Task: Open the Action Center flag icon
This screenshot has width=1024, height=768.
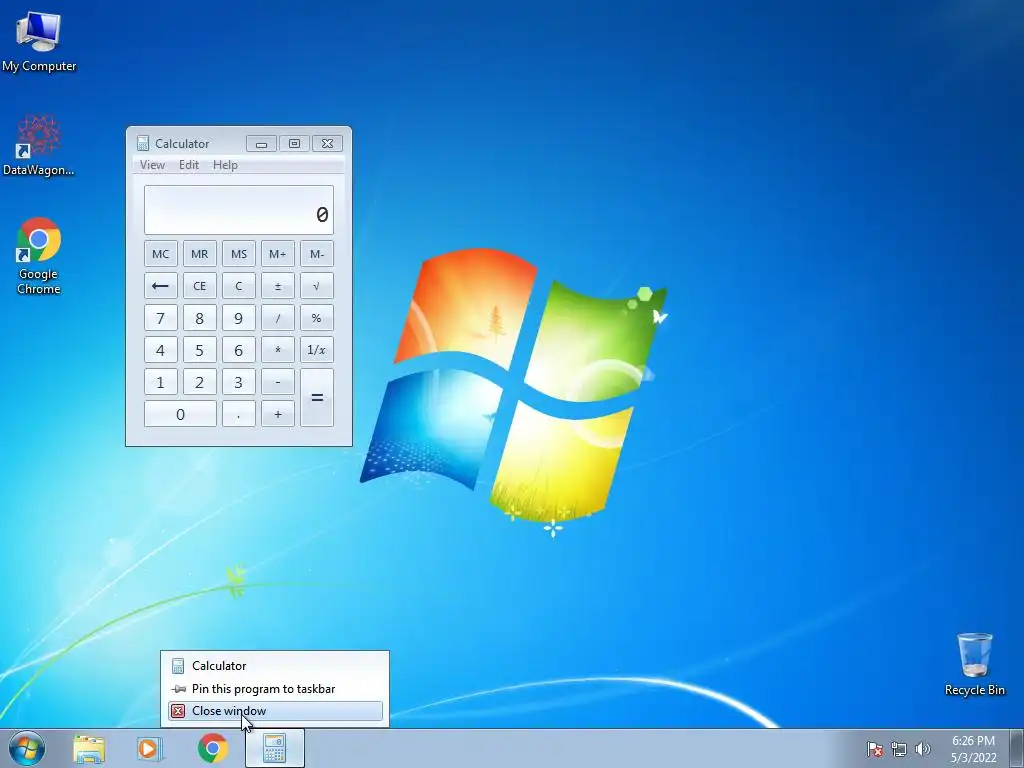Action: 874,749
